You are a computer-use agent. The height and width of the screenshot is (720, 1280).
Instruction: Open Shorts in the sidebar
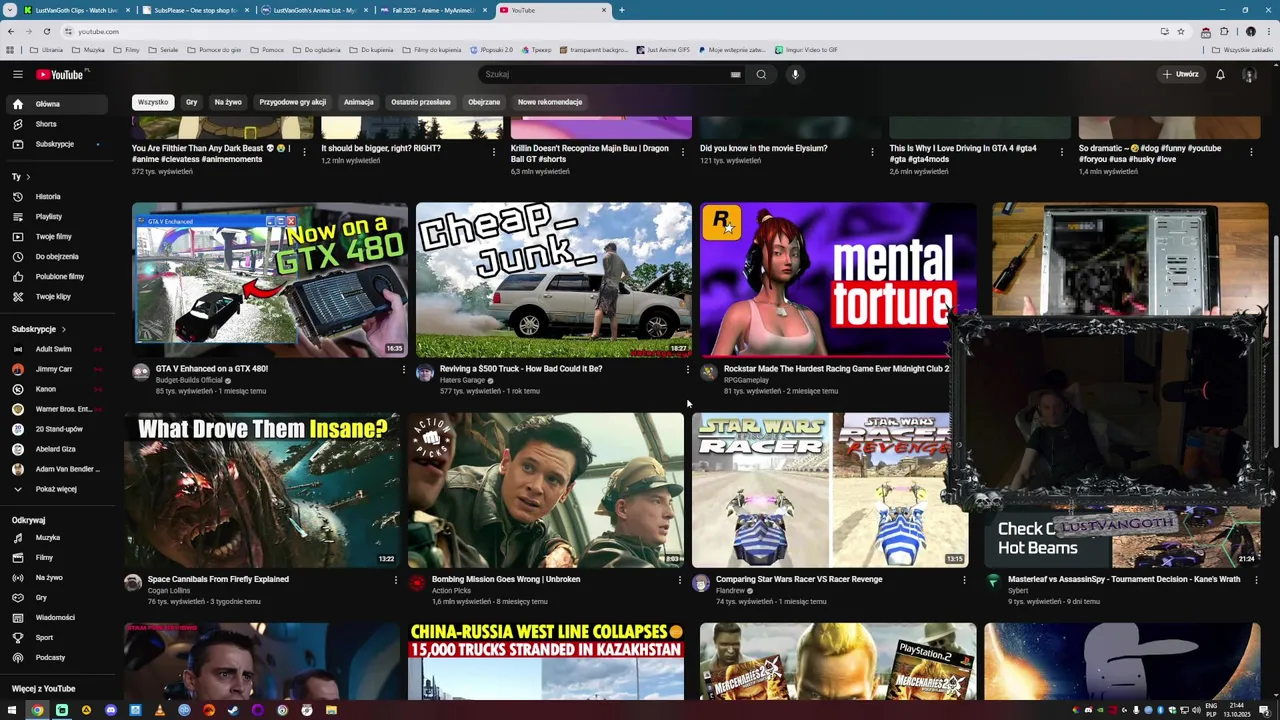(x=59, y=124)
